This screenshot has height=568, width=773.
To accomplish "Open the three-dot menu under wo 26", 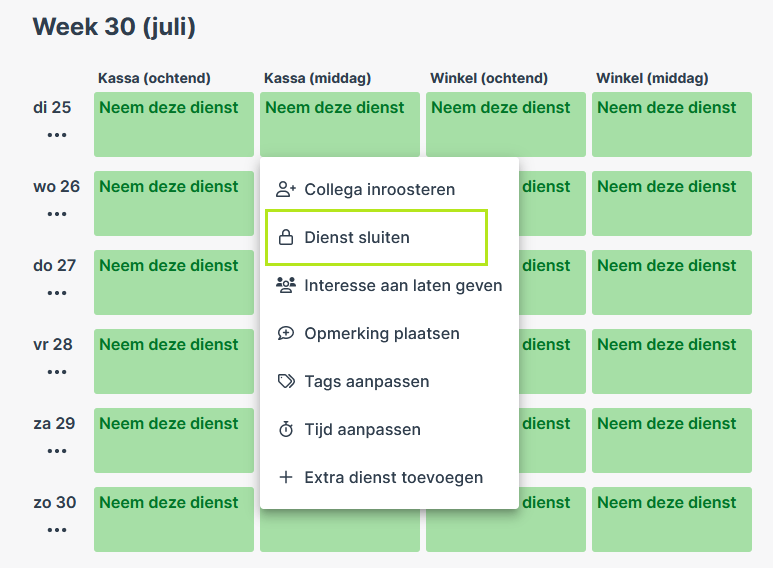I will (57, 213).
